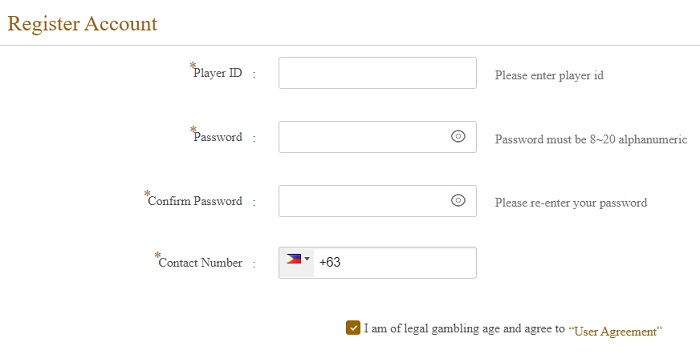Click the "Please enter player id" hint
700x362 pixels.
click(549, 75)
